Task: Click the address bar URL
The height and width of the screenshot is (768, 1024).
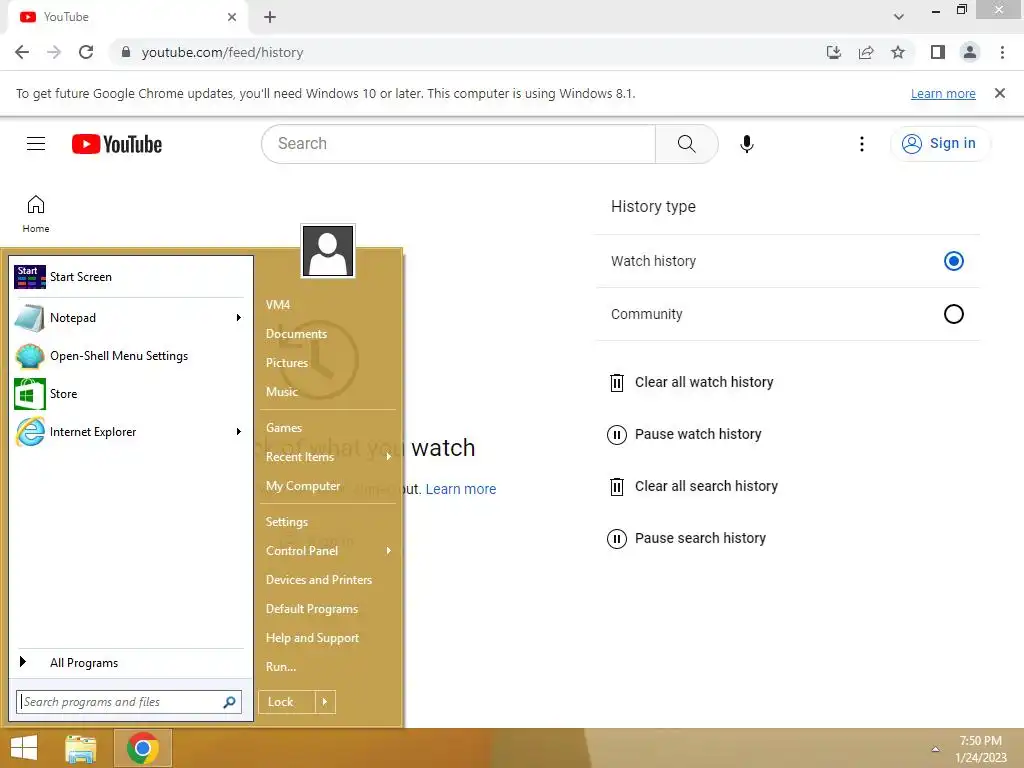Action: coord(222,52)
